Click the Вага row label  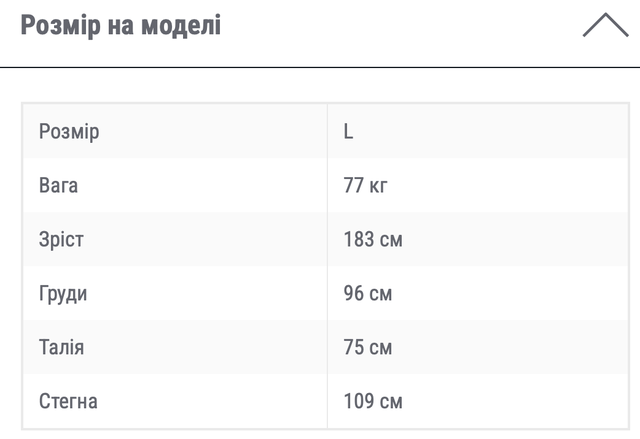click(x=58, y=186)
